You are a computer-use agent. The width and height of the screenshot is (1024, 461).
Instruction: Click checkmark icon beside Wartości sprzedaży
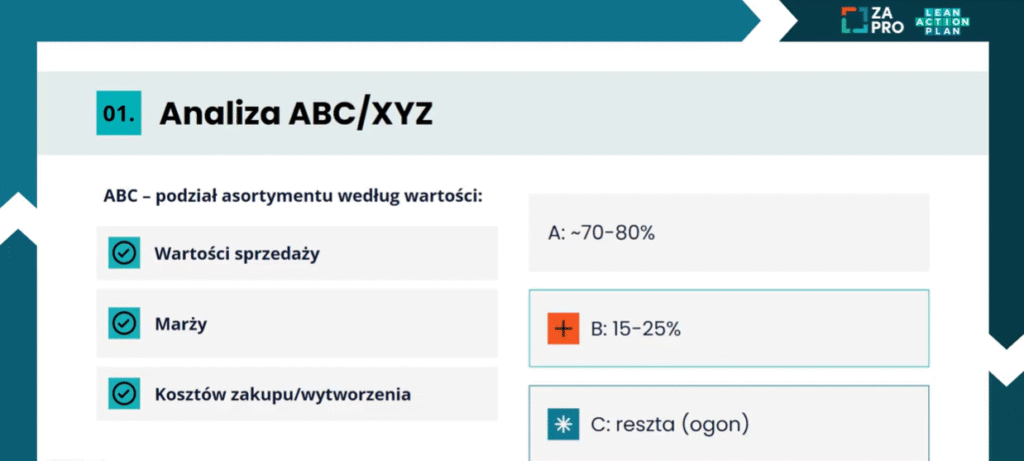click(124, 253)
